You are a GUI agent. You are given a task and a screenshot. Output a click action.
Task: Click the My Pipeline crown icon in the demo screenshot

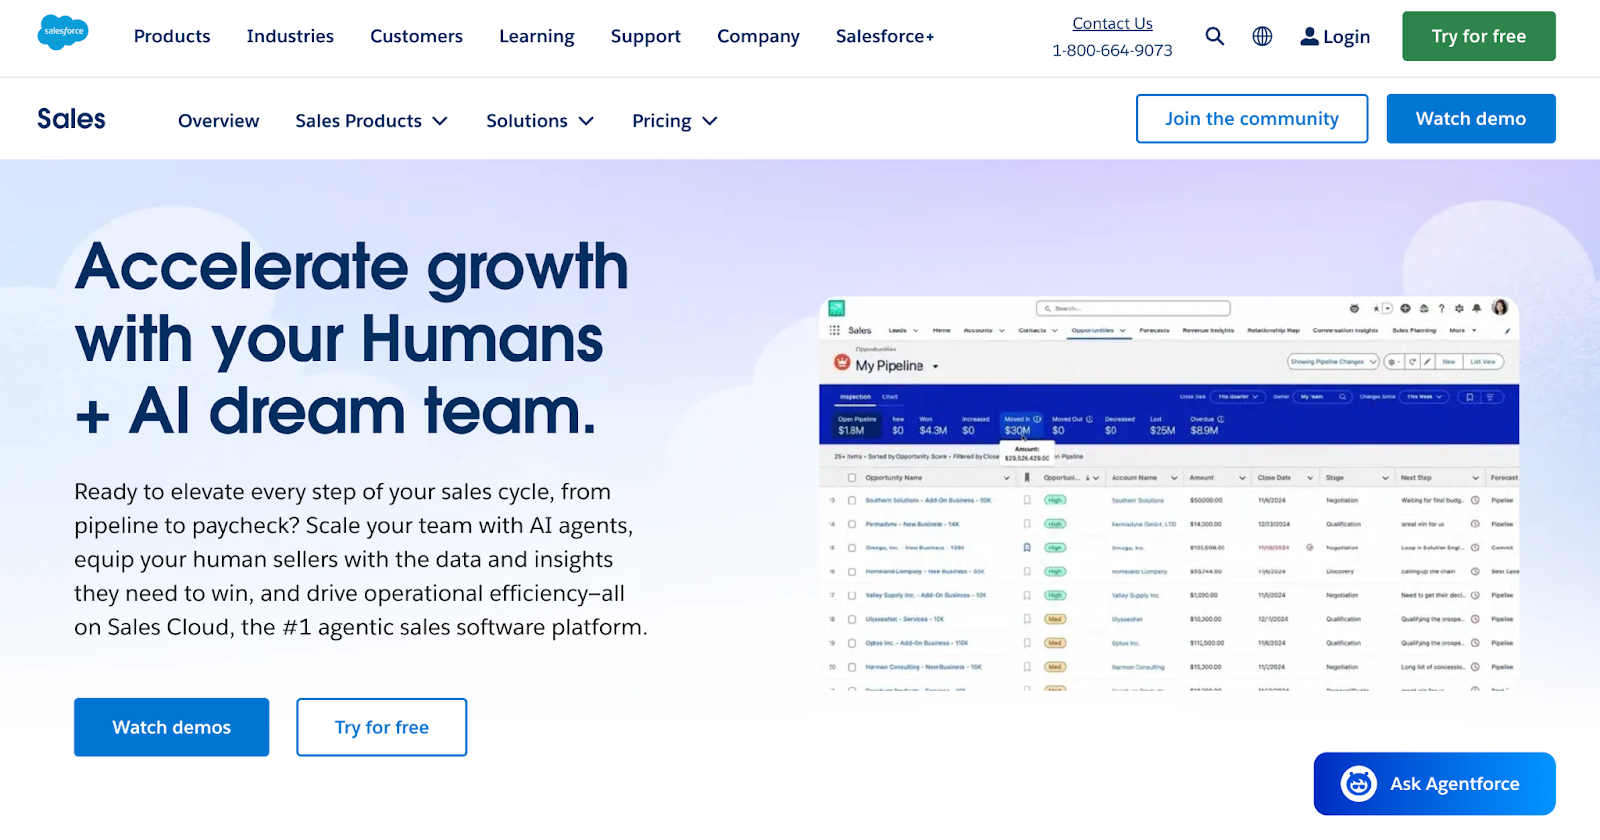(x=842, y=362)
